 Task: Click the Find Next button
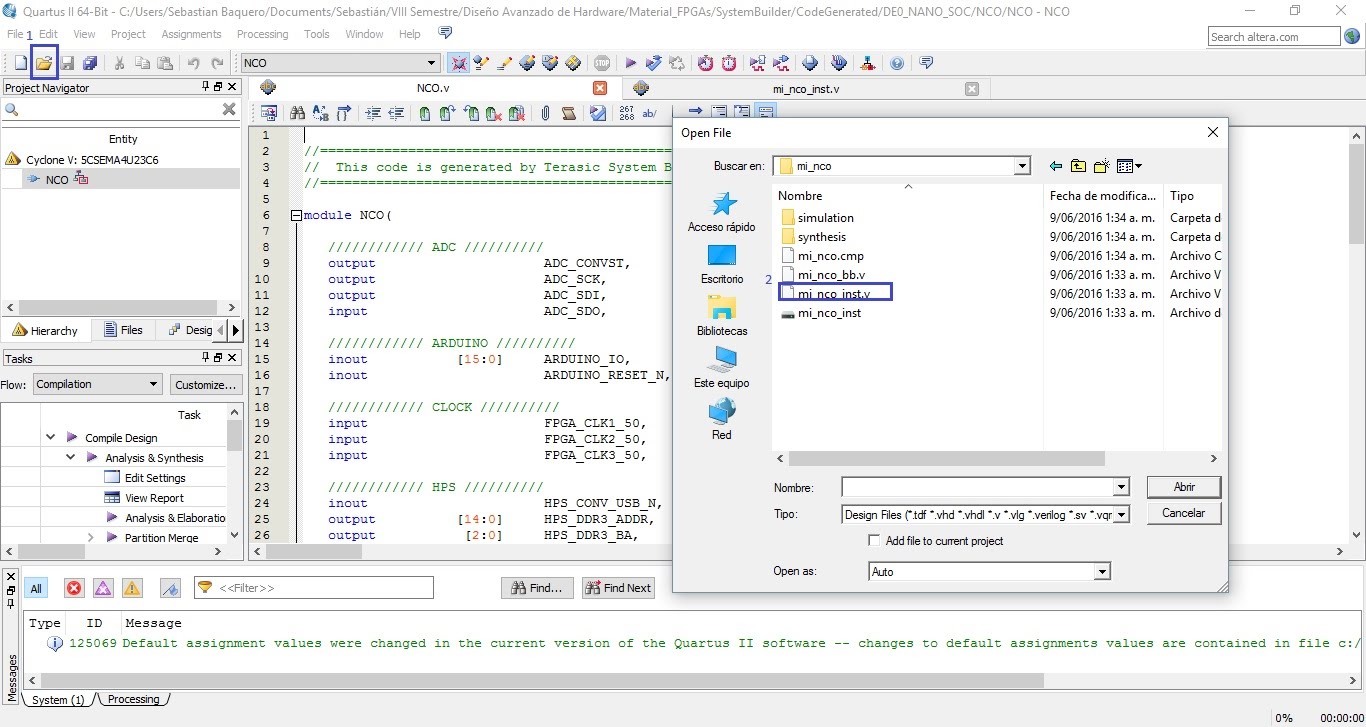[x=618, y=588]
